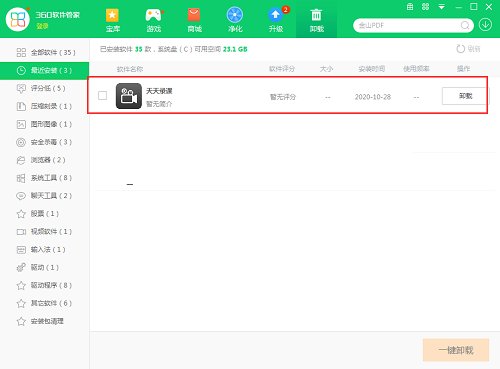500x369 pixels.
Task: Click the 一键卸载 button
Action: coord(456,350)
